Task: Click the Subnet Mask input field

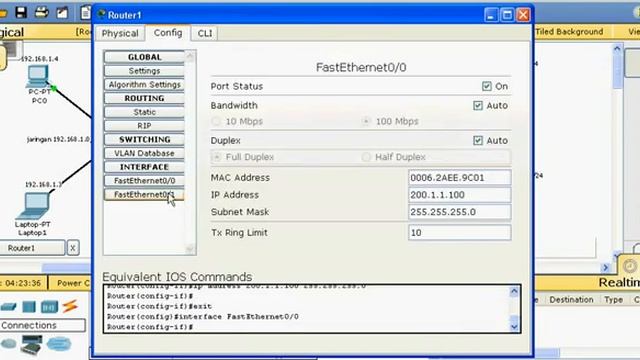Action: tap(460, 212)
